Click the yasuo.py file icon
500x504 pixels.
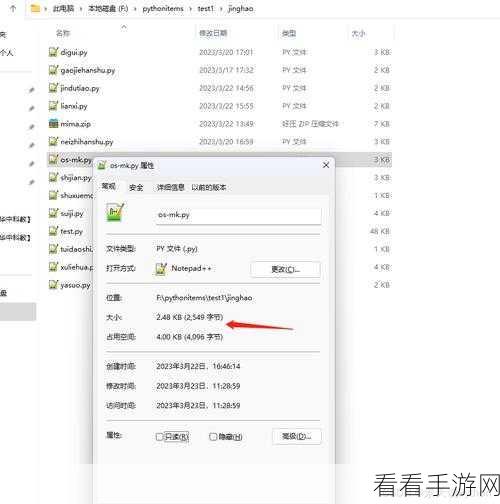tap(53, 285)
